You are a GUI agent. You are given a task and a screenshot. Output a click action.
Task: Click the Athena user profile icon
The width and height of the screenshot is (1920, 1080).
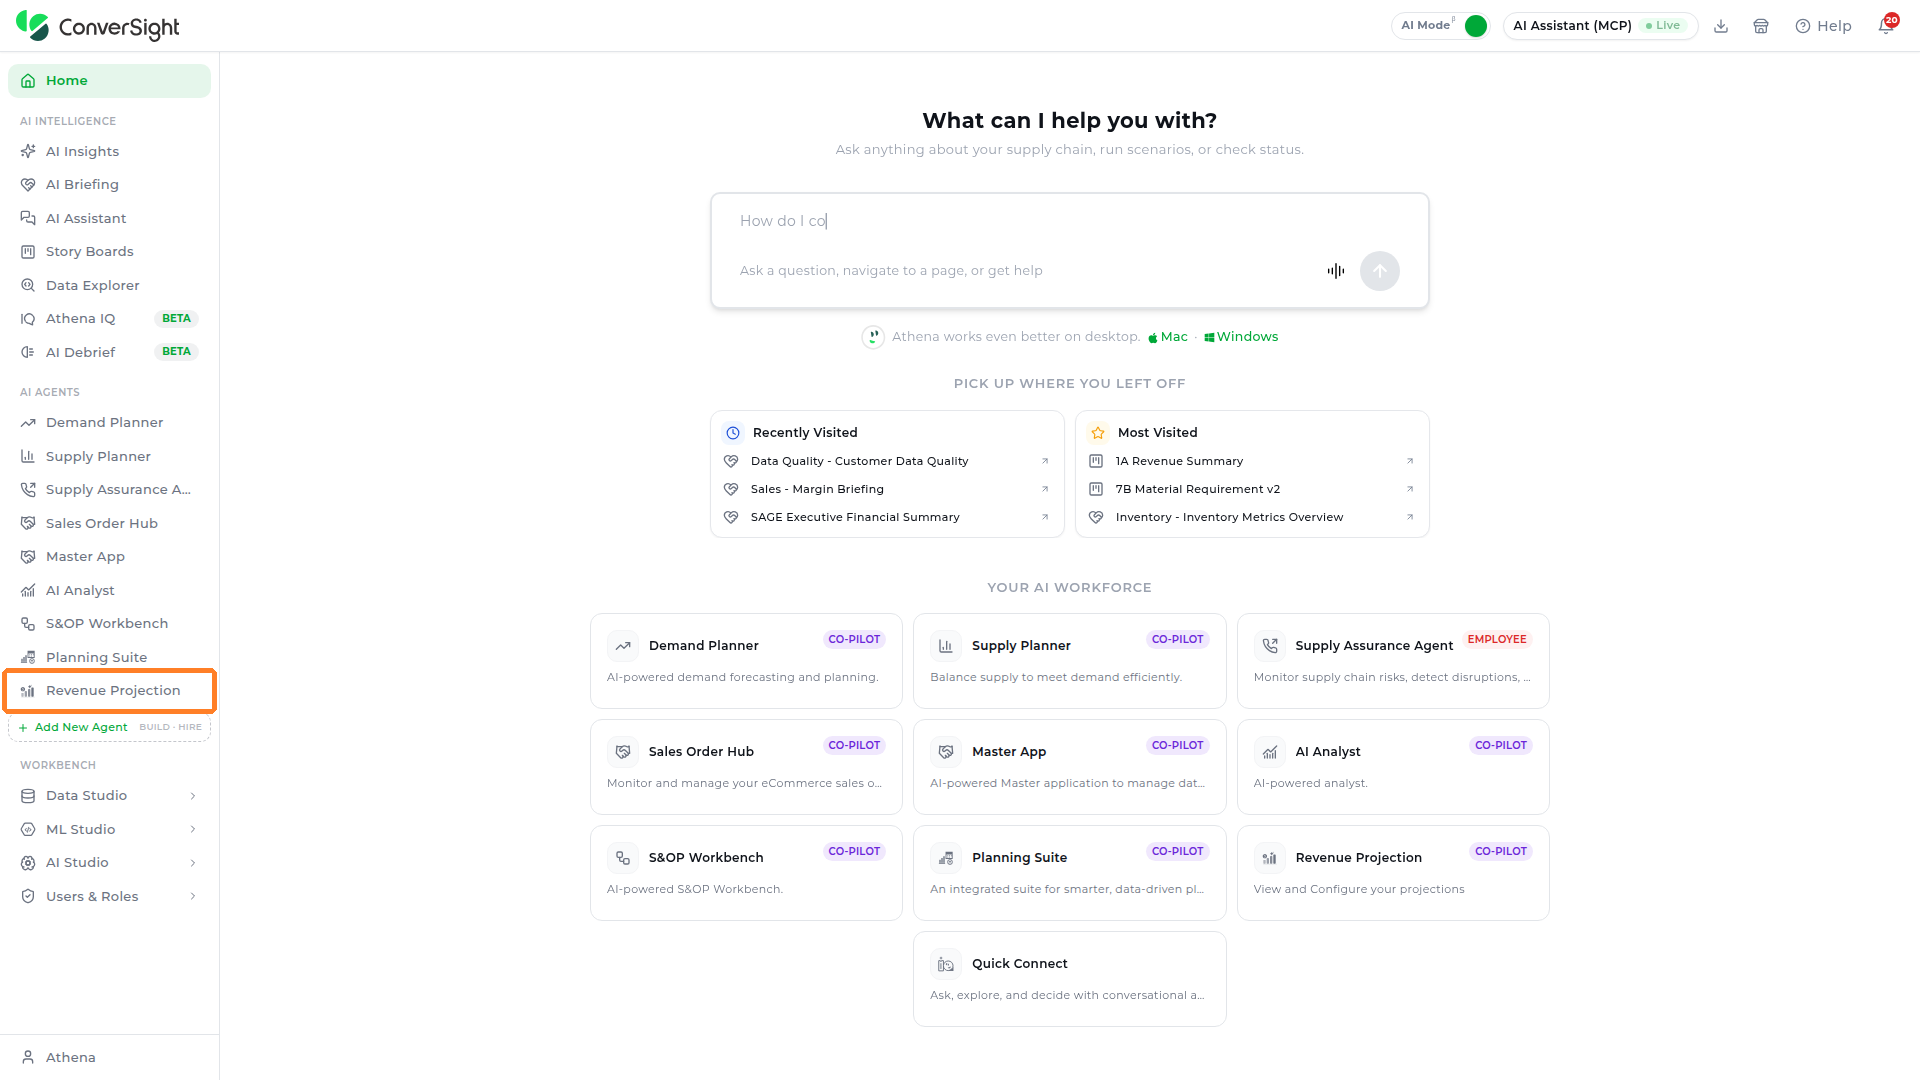click(x=28, y=1057)
